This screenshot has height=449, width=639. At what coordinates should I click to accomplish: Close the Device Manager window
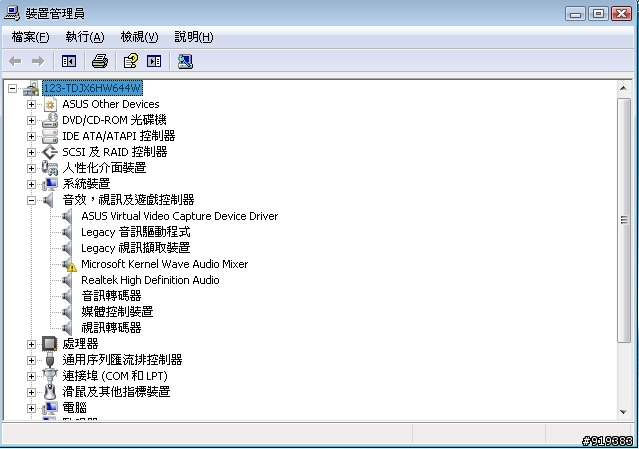point(621,13)
